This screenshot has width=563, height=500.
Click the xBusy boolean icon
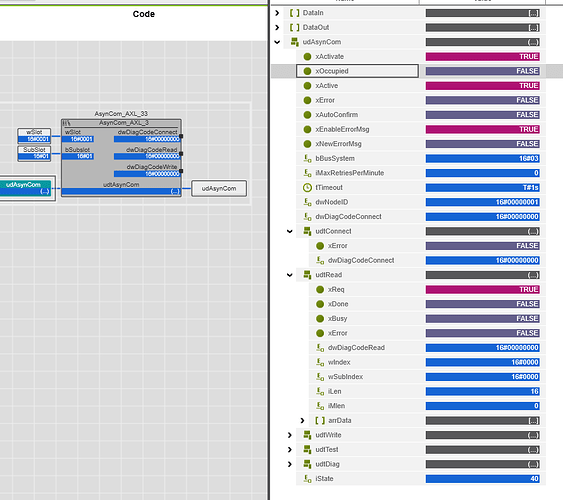point(320,319)
